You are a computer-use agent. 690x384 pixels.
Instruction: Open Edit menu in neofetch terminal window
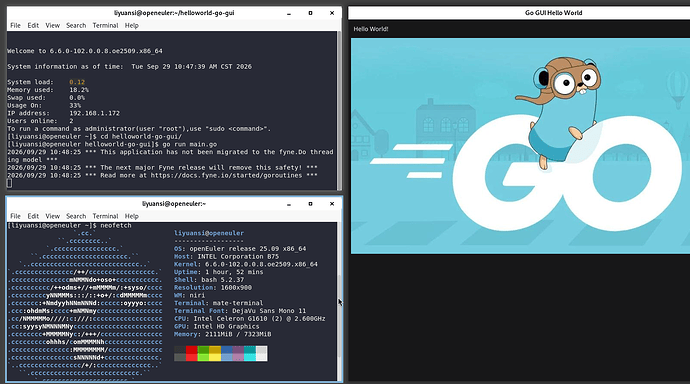(x=33, y=216)
